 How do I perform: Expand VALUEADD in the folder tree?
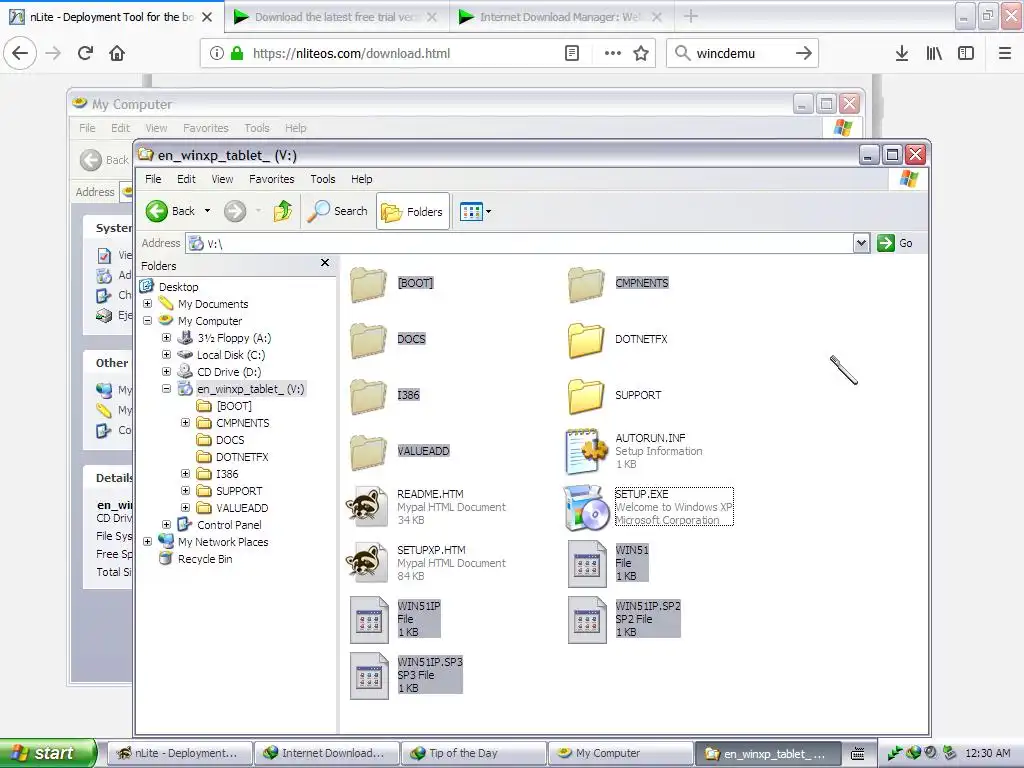pyautogui.click(x=185, y=507)
